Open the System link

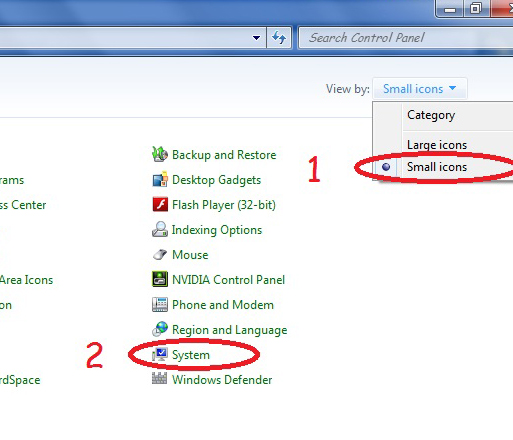click(191, 355)
